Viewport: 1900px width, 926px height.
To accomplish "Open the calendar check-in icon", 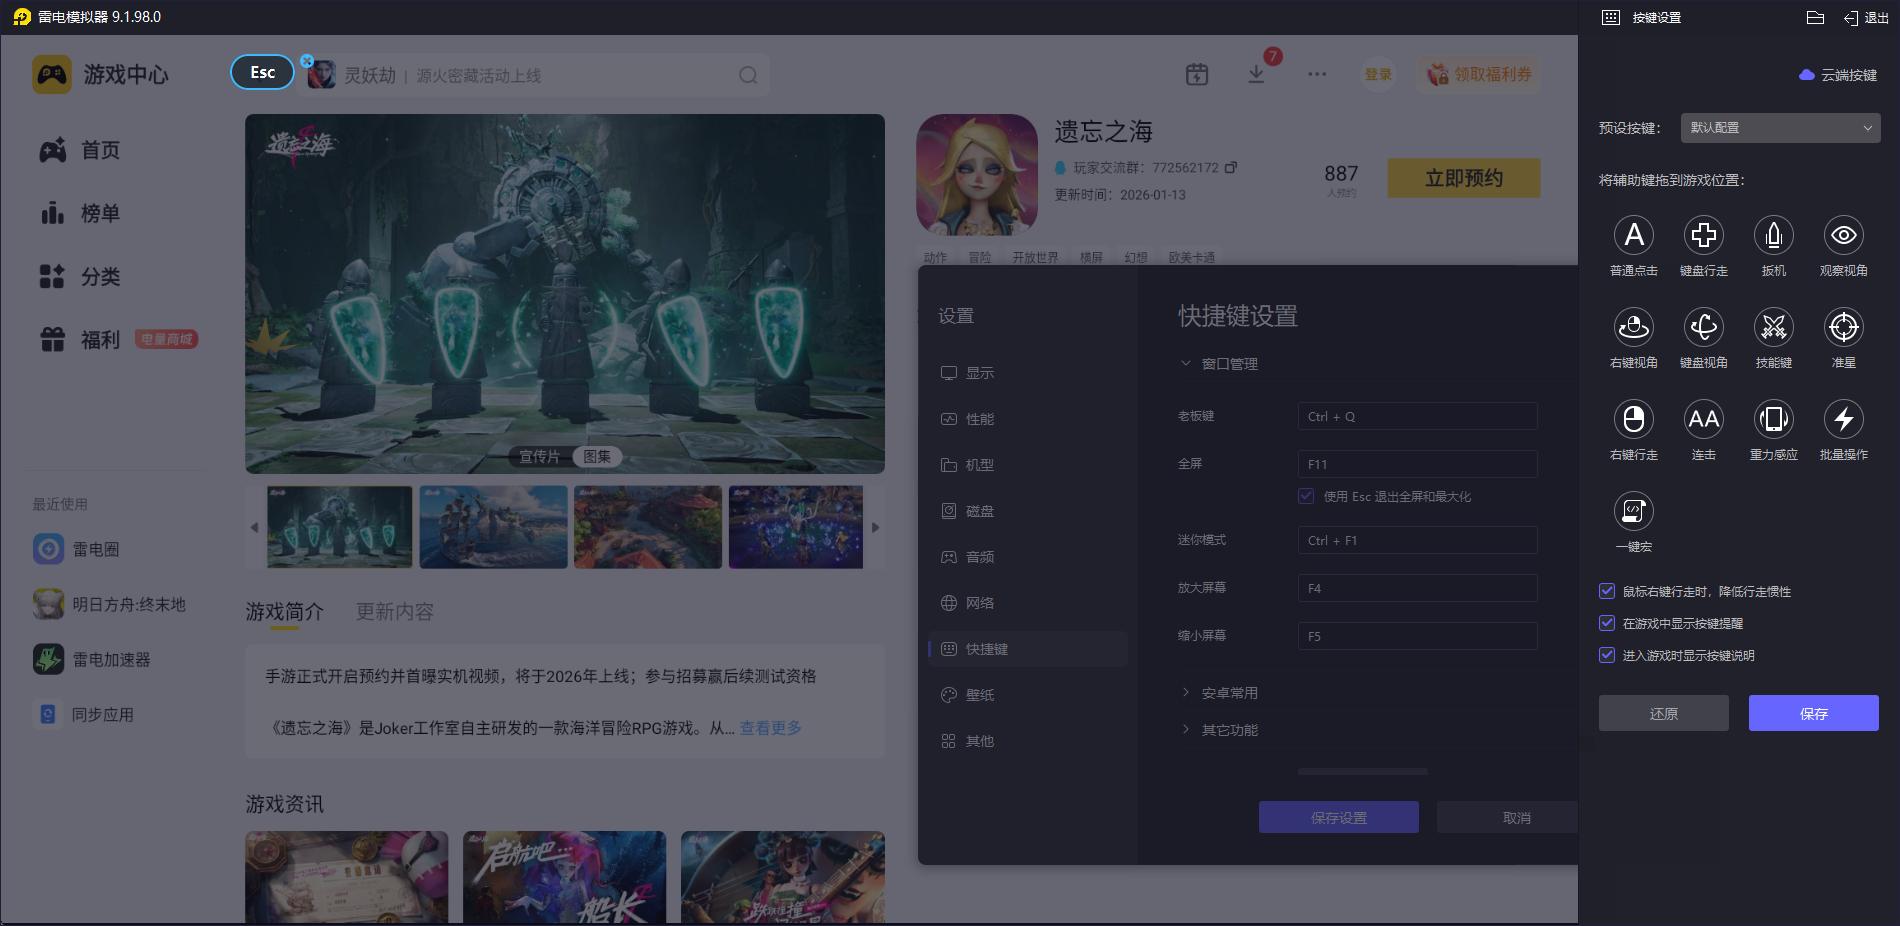I will click(1197, 74).
